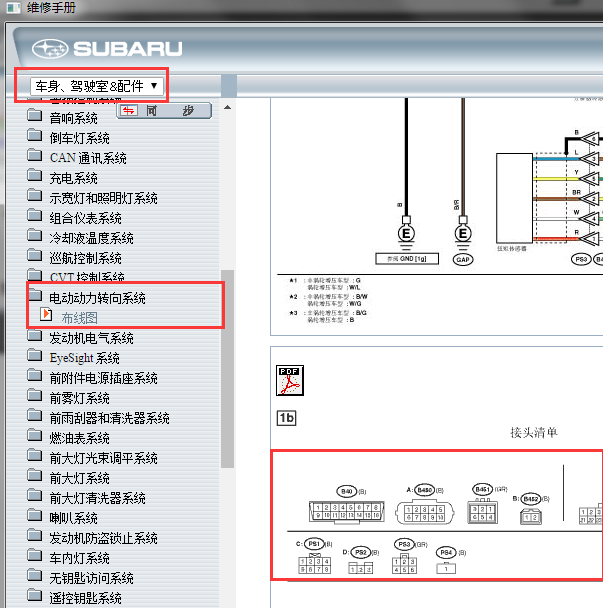Viewport: 603px width, 608px height.
Task: Expand the 车内灯系统 folder icon
Action: [35, 555]
